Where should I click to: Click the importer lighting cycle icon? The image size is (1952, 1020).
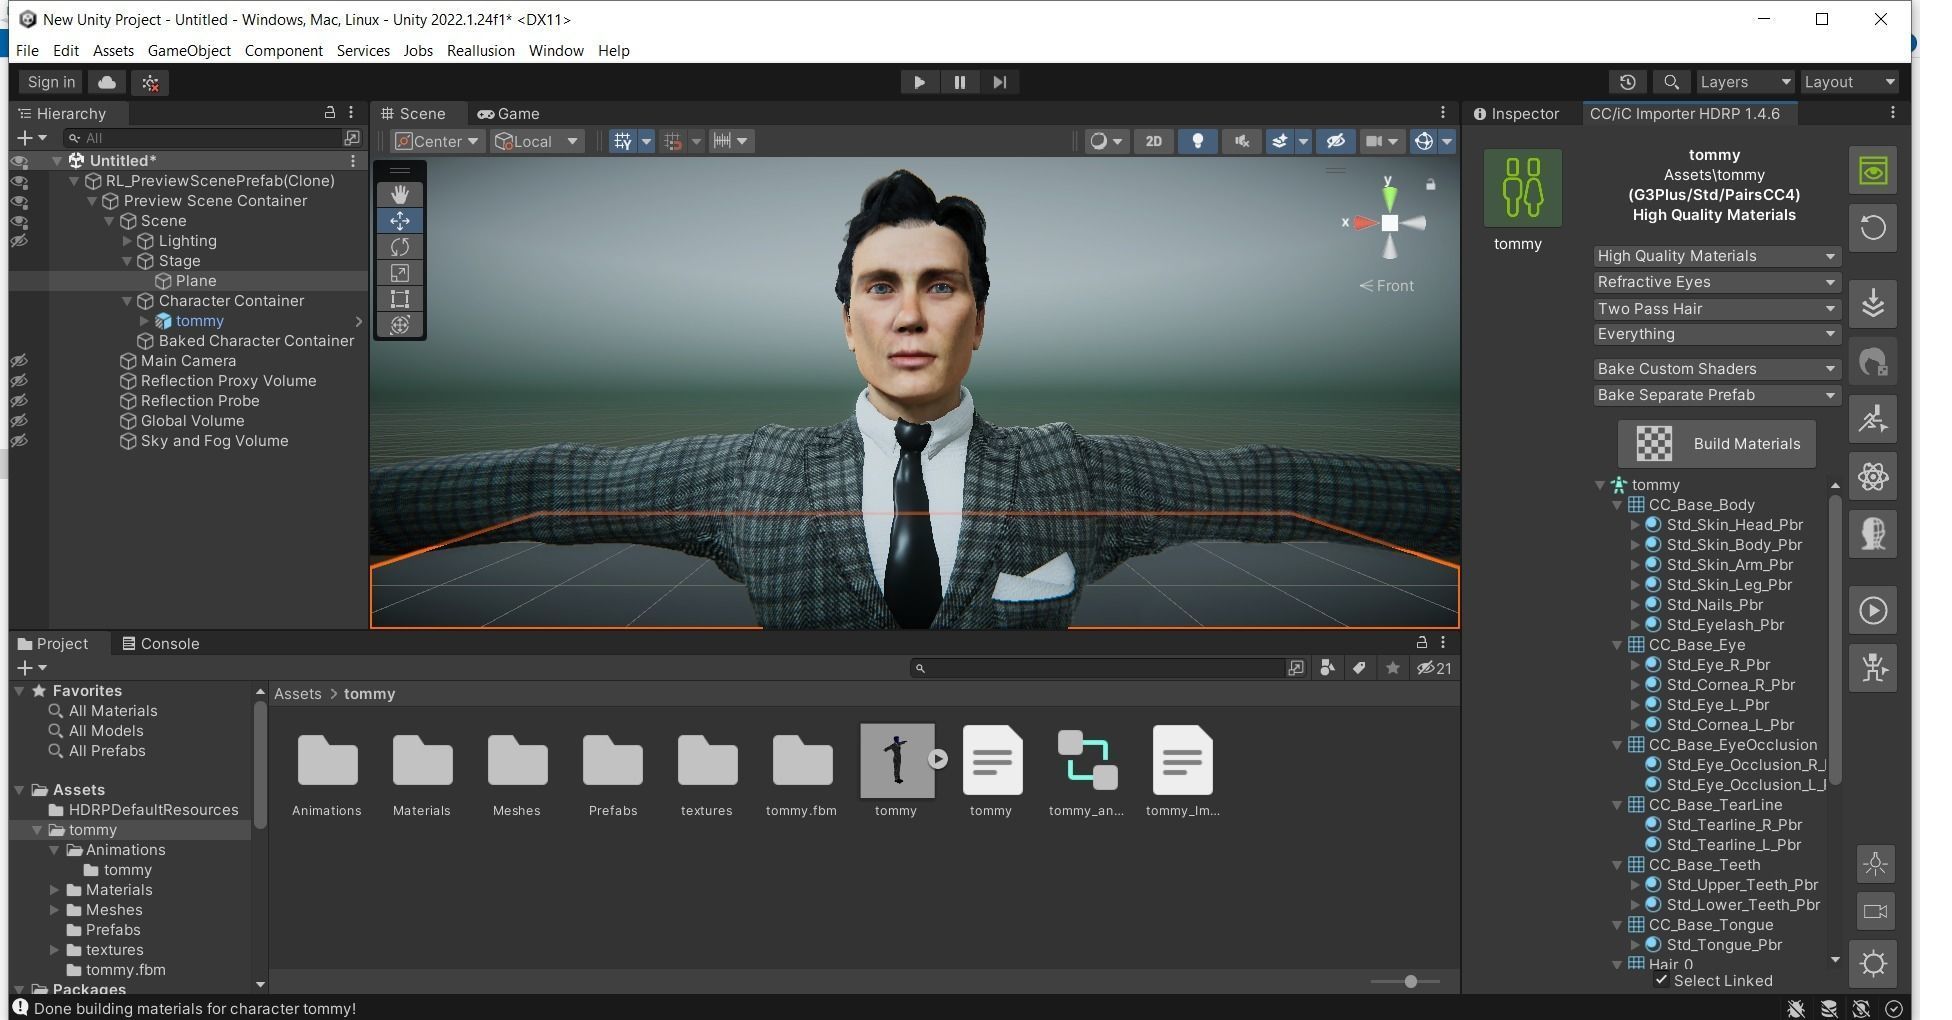[1875, 863]
